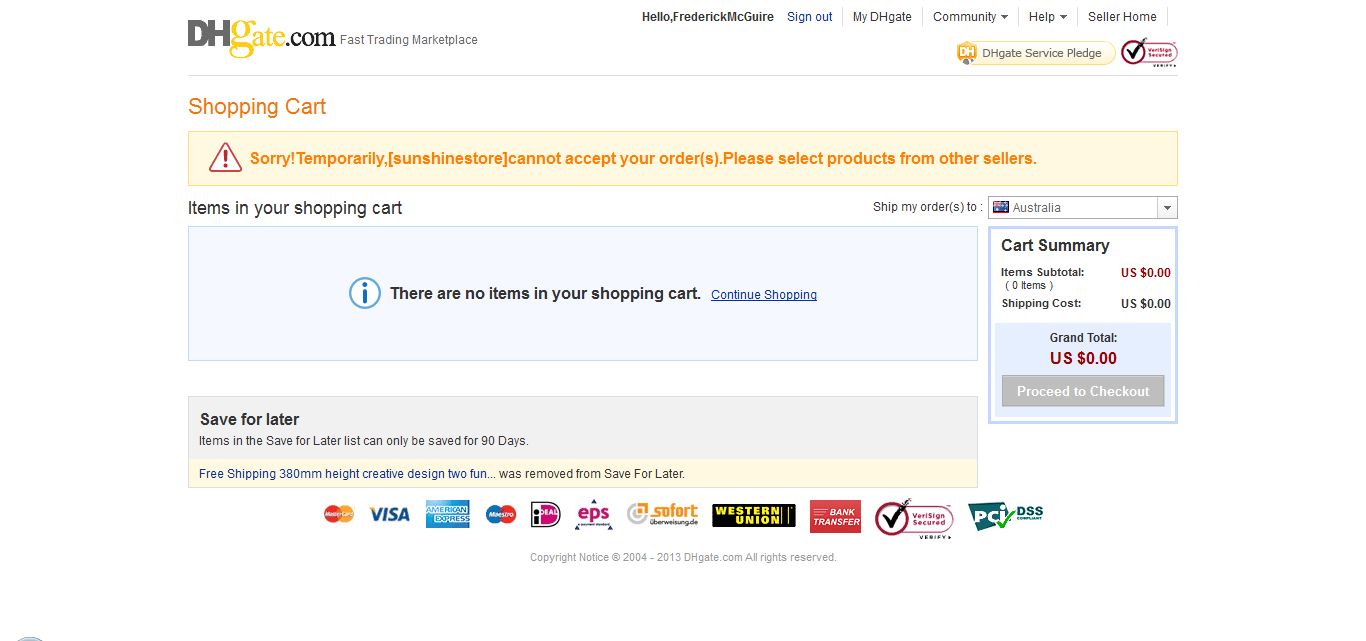
Task: Click the Western Union logo
Action: point(753,515)
